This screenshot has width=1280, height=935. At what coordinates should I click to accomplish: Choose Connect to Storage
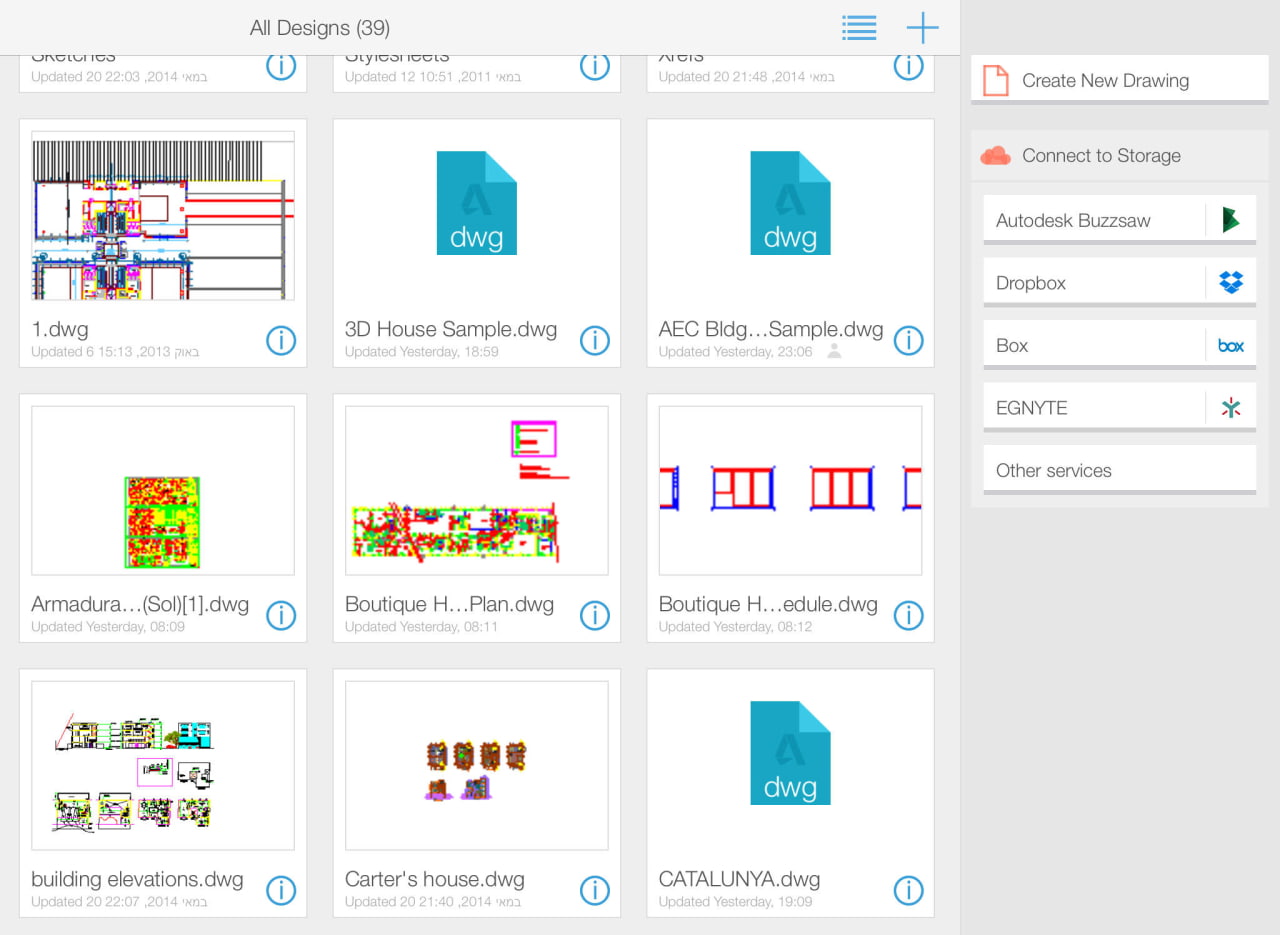click(x=1101, y=155)
